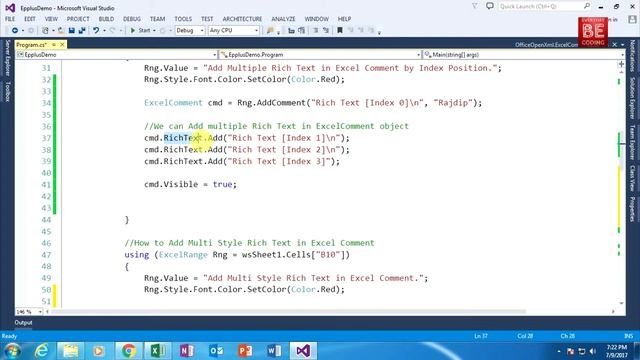Open the Start button dropdown arrow
Screen dimensions: 640x360
pyautogui.click(x=154, y=31)
